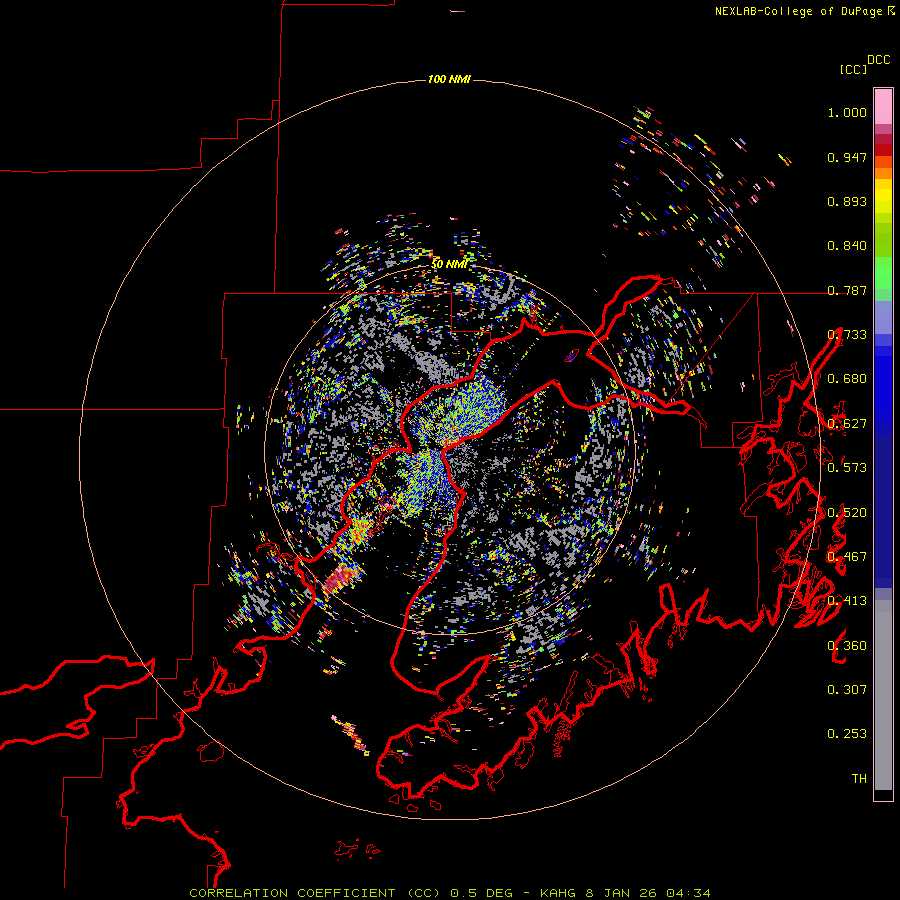Click the DCC label above the color scale
This screenshot has width=900, height=900.
coord(878,60)
